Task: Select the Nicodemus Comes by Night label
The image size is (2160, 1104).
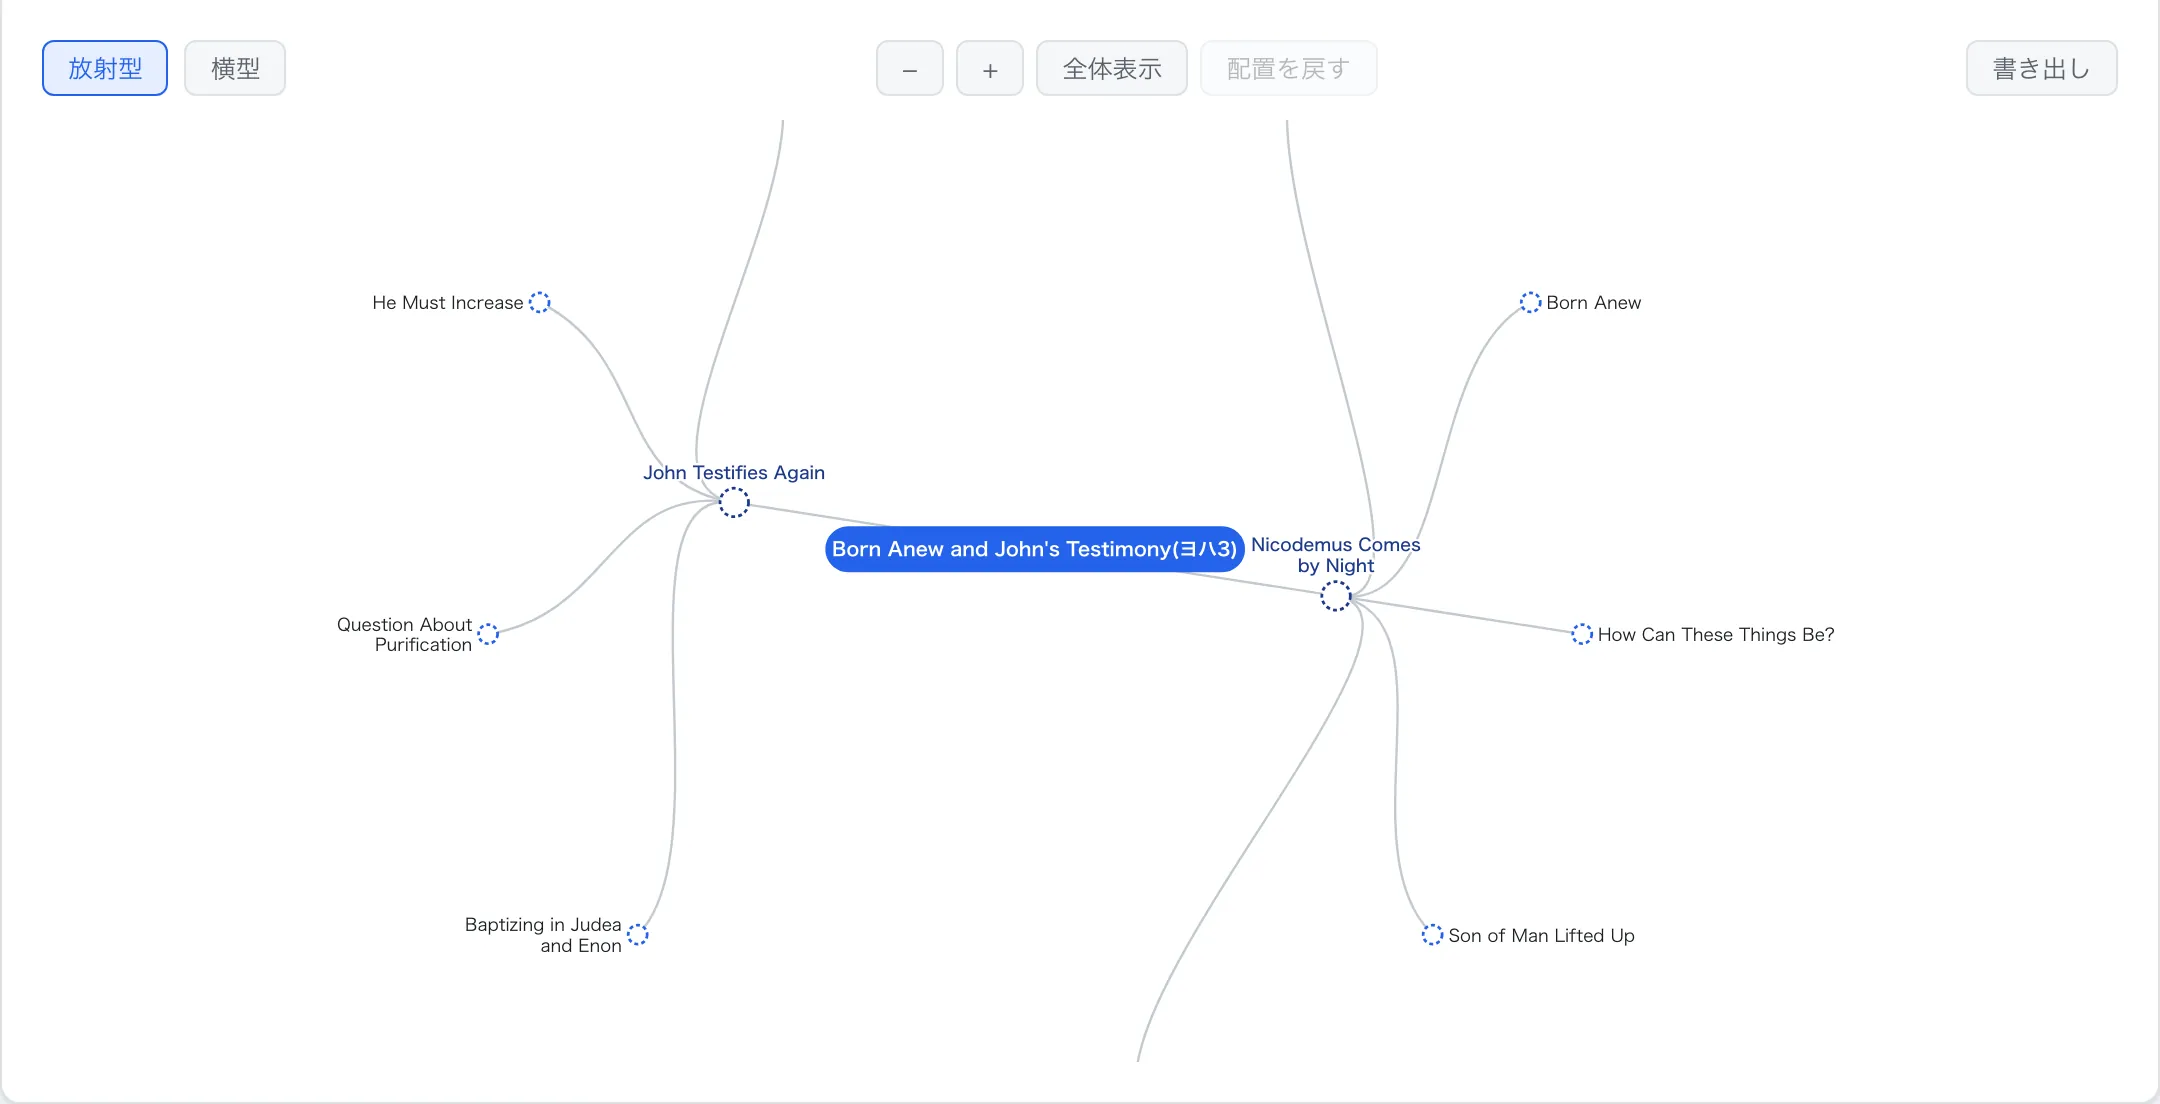Action: [1336, 555]
